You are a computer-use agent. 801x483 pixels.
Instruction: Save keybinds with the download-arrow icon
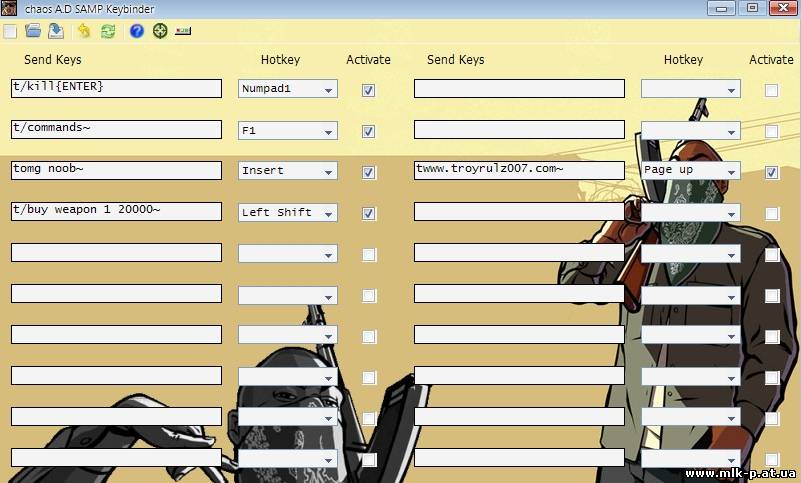point(56,31)
